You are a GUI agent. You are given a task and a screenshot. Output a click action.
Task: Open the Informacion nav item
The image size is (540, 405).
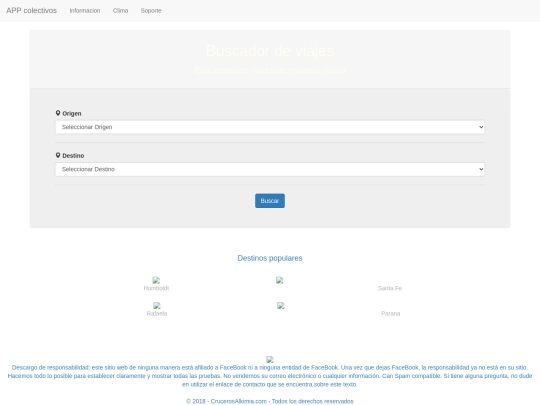[x=85, y=11]
